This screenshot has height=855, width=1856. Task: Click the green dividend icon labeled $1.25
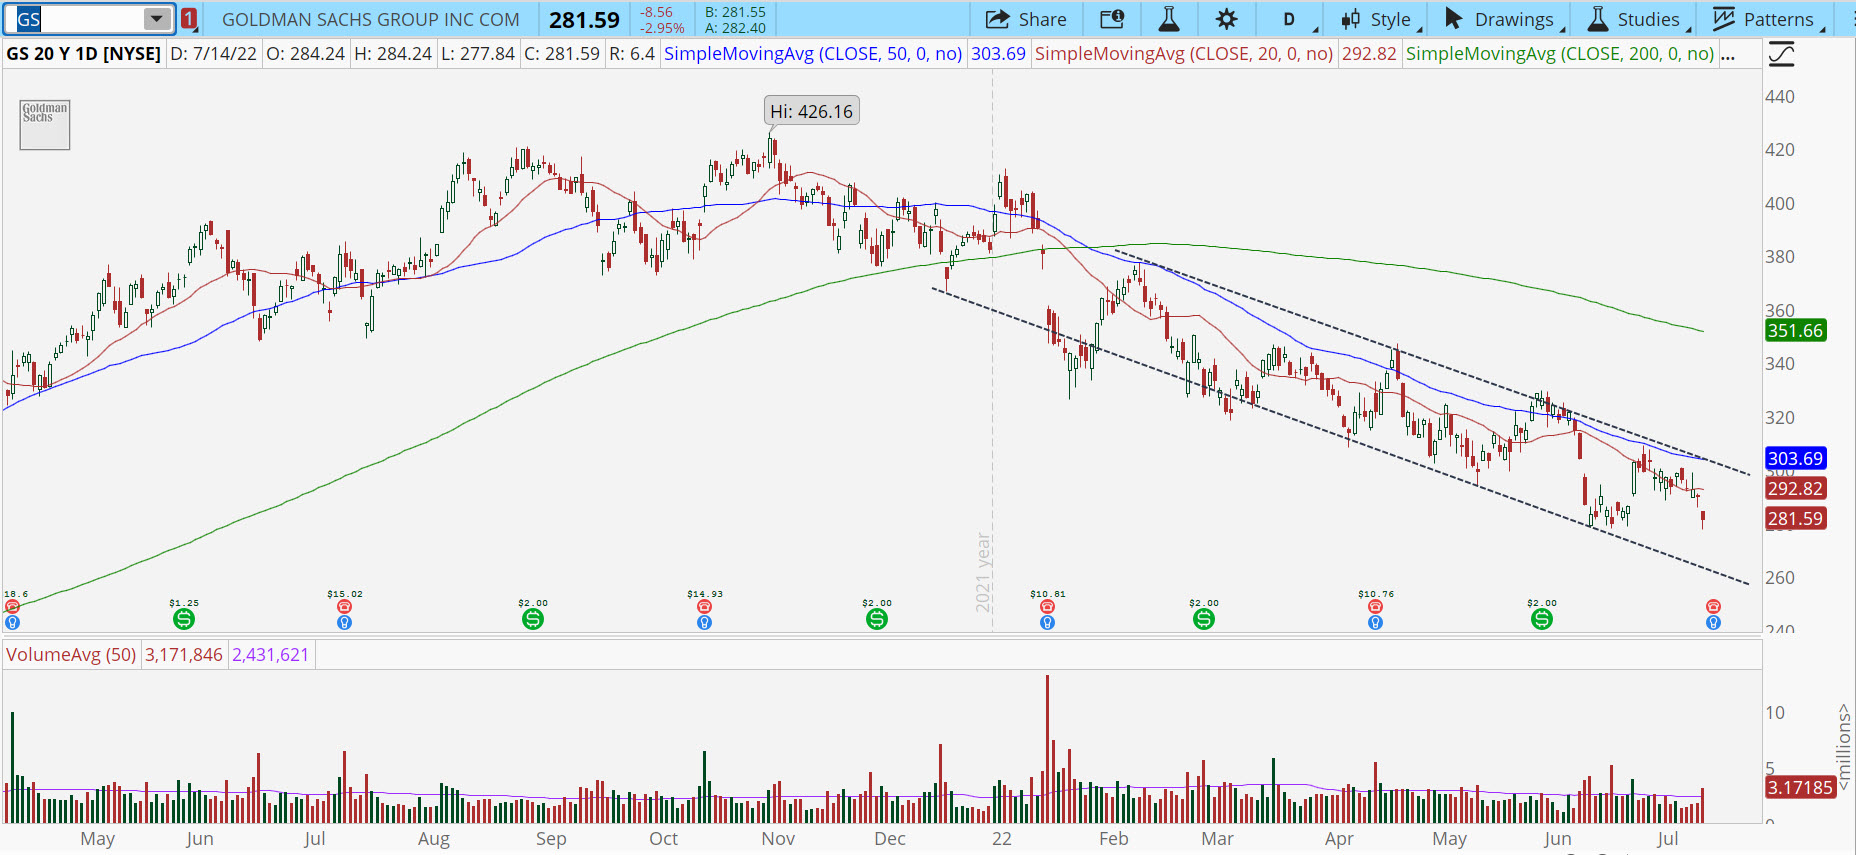184,619
